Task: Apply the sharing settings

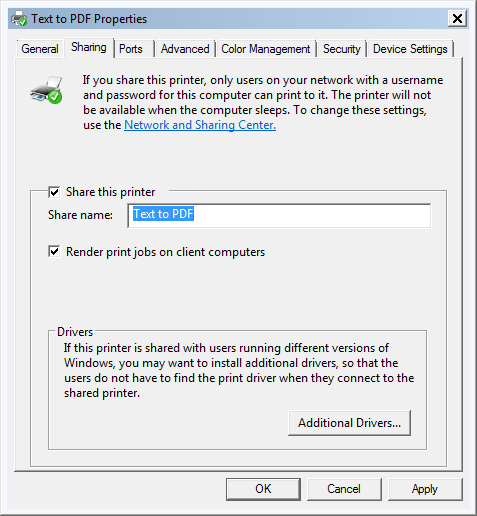Action: coord(425,489)
